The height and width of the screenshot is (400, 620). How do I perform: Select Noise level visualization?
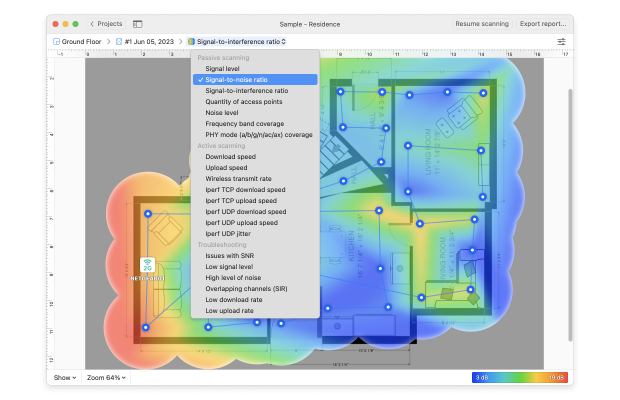coord(255,113)
